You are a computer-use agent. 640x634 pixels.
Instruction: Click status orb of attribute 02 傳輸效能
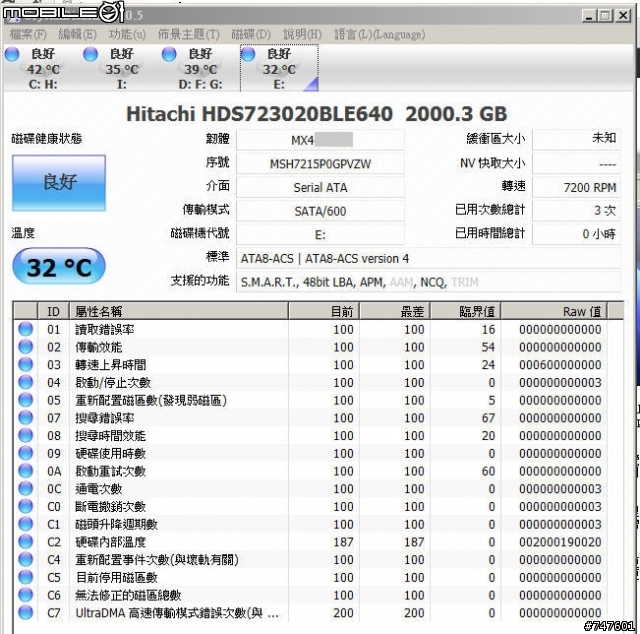[26, 347]
